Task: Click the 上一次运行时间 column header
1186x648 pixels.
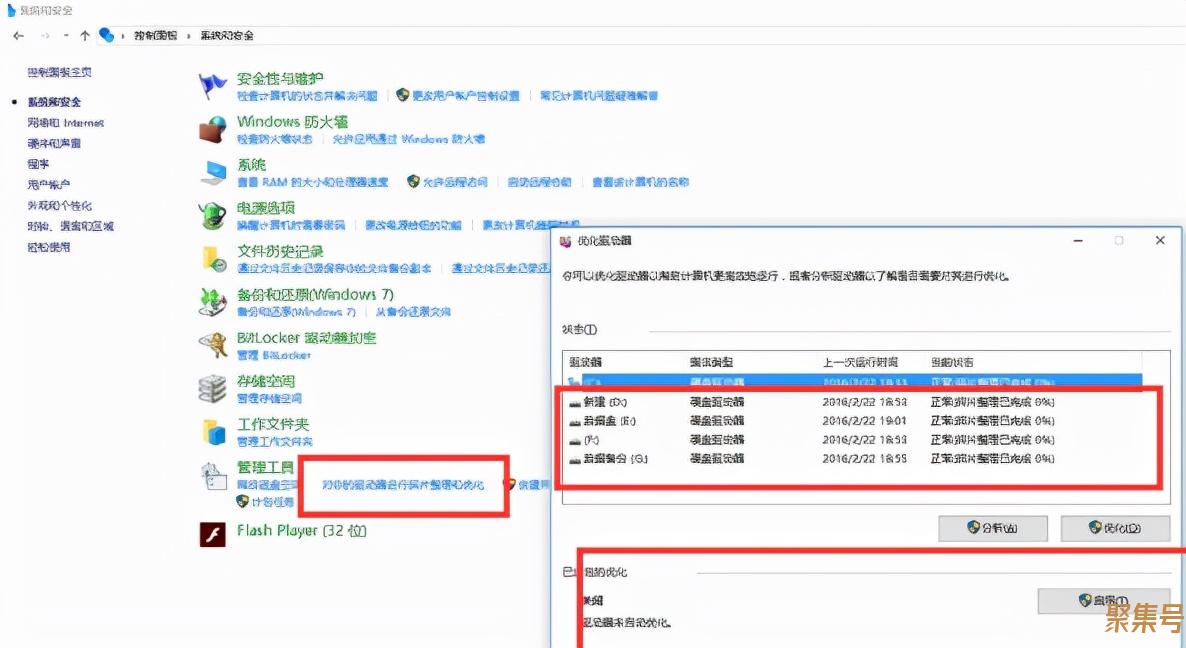Action: [x=861, y=362]
